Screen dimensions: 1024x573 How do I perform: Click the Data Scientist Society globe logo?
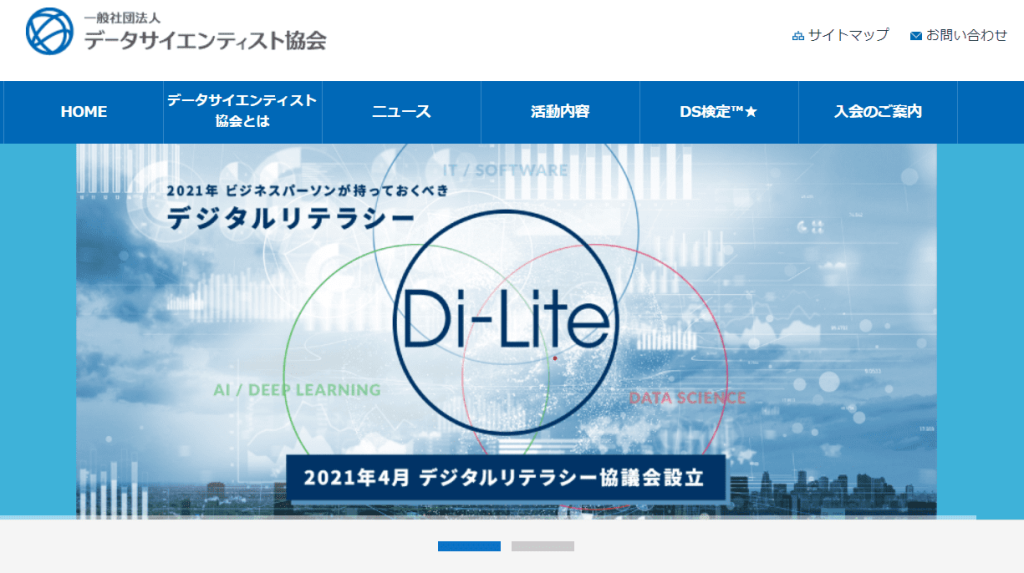[50, 31]
